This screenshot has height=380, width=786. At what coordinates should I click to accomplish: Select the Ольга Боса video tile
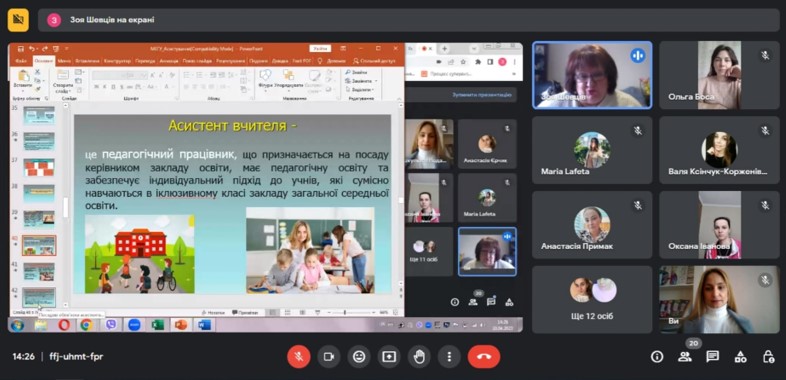(719, 75)
